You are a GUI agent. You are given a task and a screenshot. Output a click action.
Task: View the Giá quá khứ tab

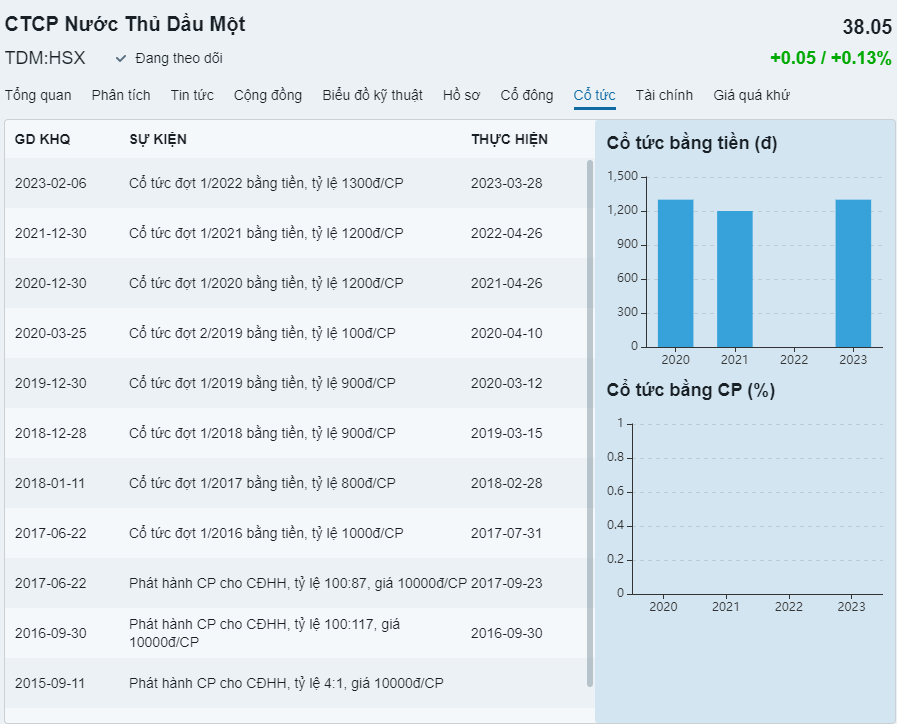click(x=751, y=95)
